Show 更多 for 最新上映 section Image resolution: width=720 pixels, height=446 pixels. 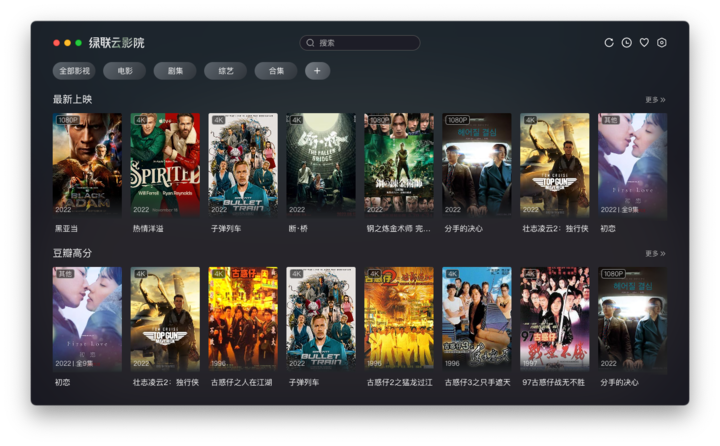tap(655, 100)
